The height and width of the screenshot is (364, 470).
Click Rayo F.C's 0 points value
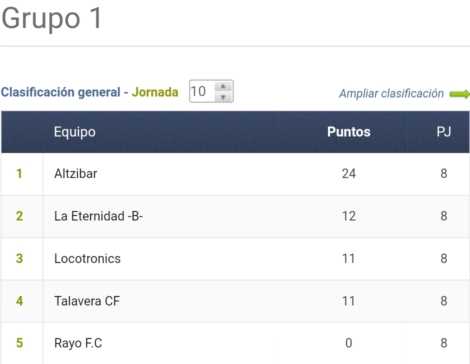coord(349,343)
